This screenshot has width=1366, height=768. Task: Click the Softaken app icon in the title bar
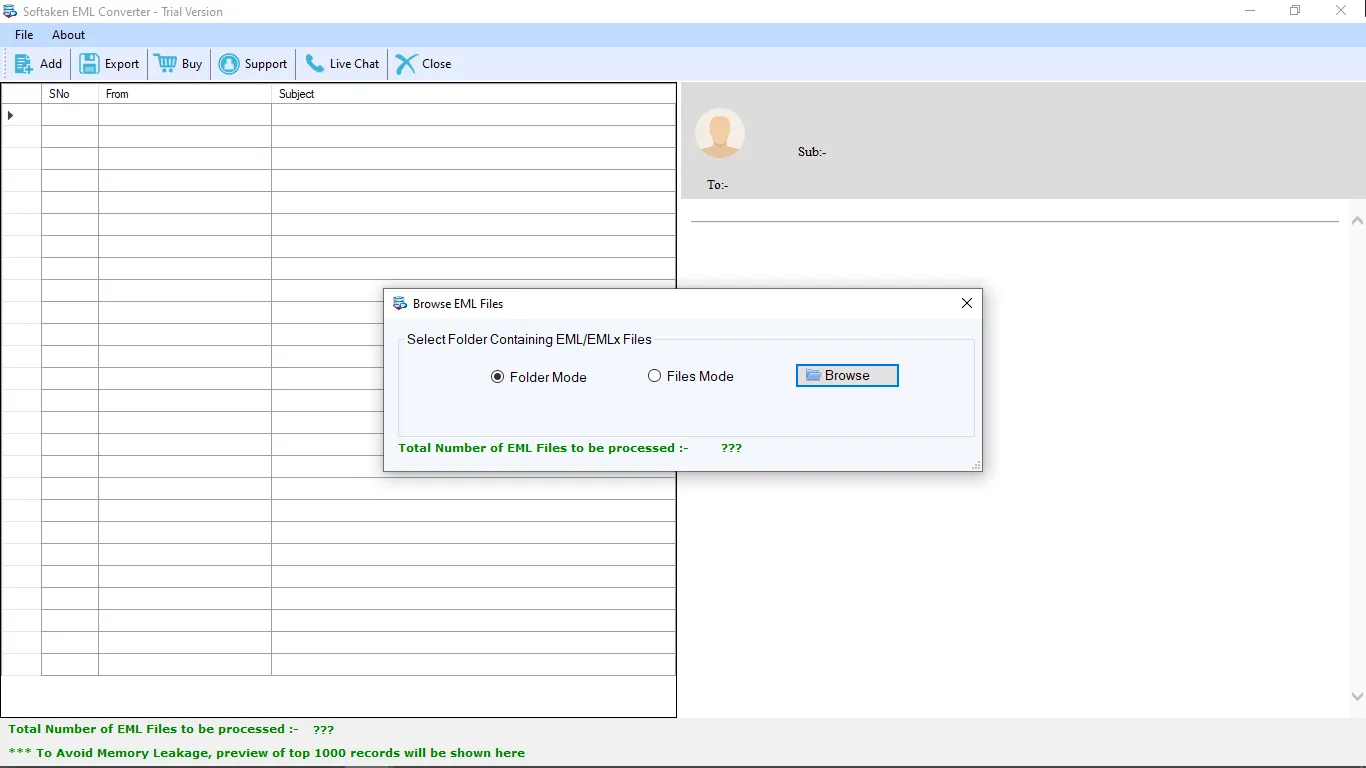click(10, 11)
